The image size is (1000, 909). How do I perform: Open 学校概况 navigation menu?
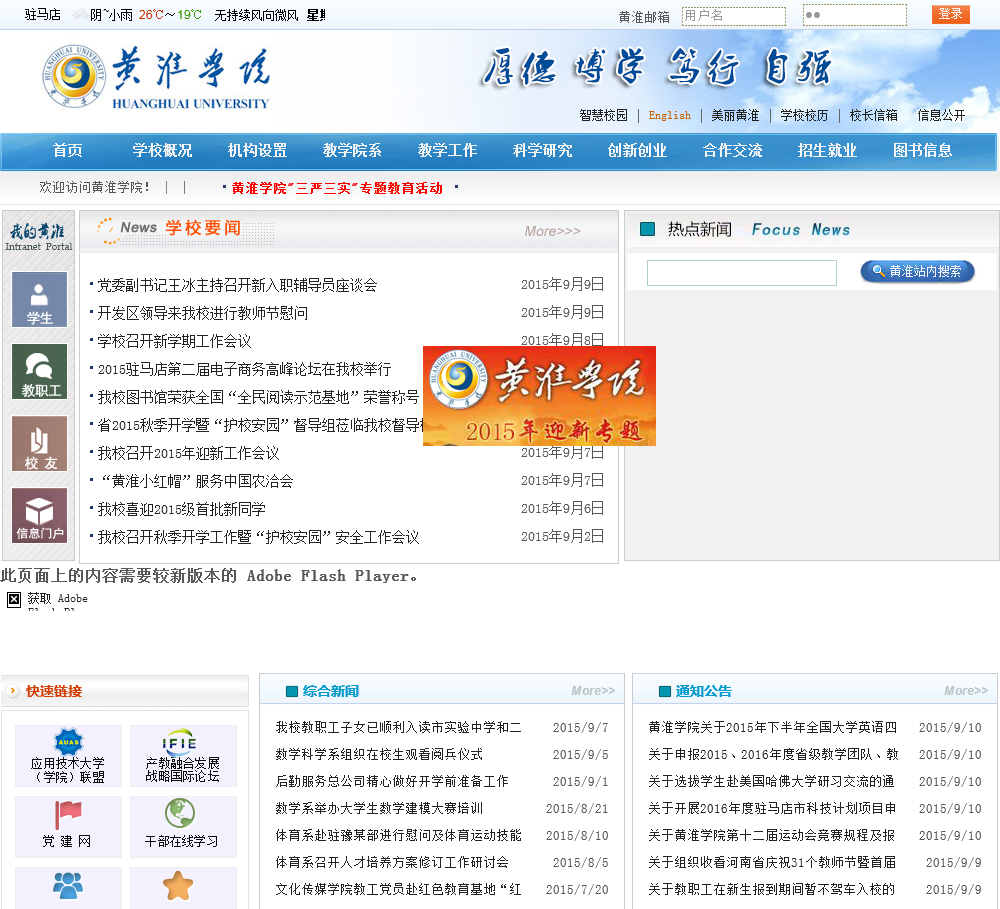(x=162, y=151)
